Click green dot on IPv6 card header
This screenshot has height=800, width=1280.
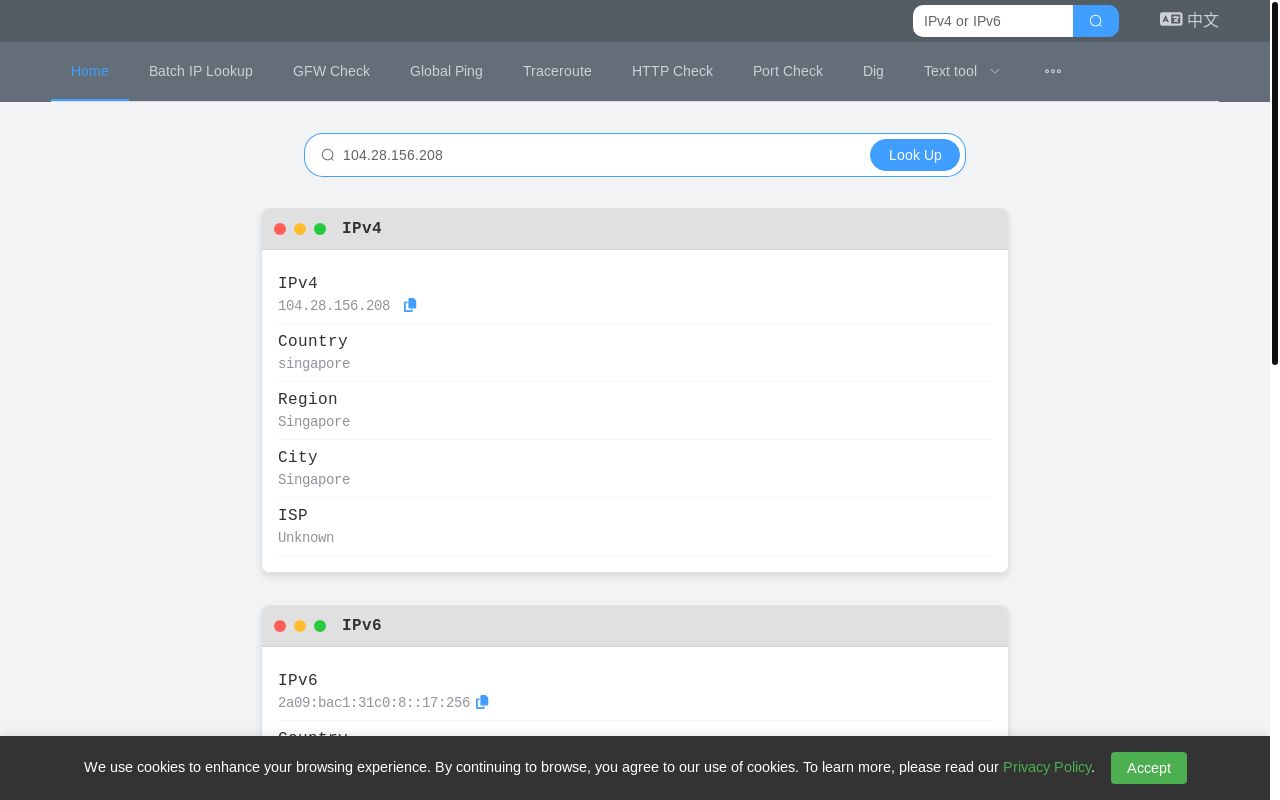coord(320,626)
